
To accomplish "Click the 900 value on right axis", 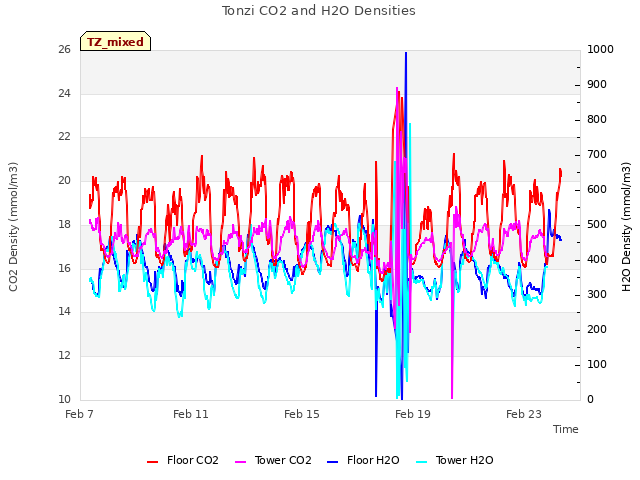I will point(597,84).
